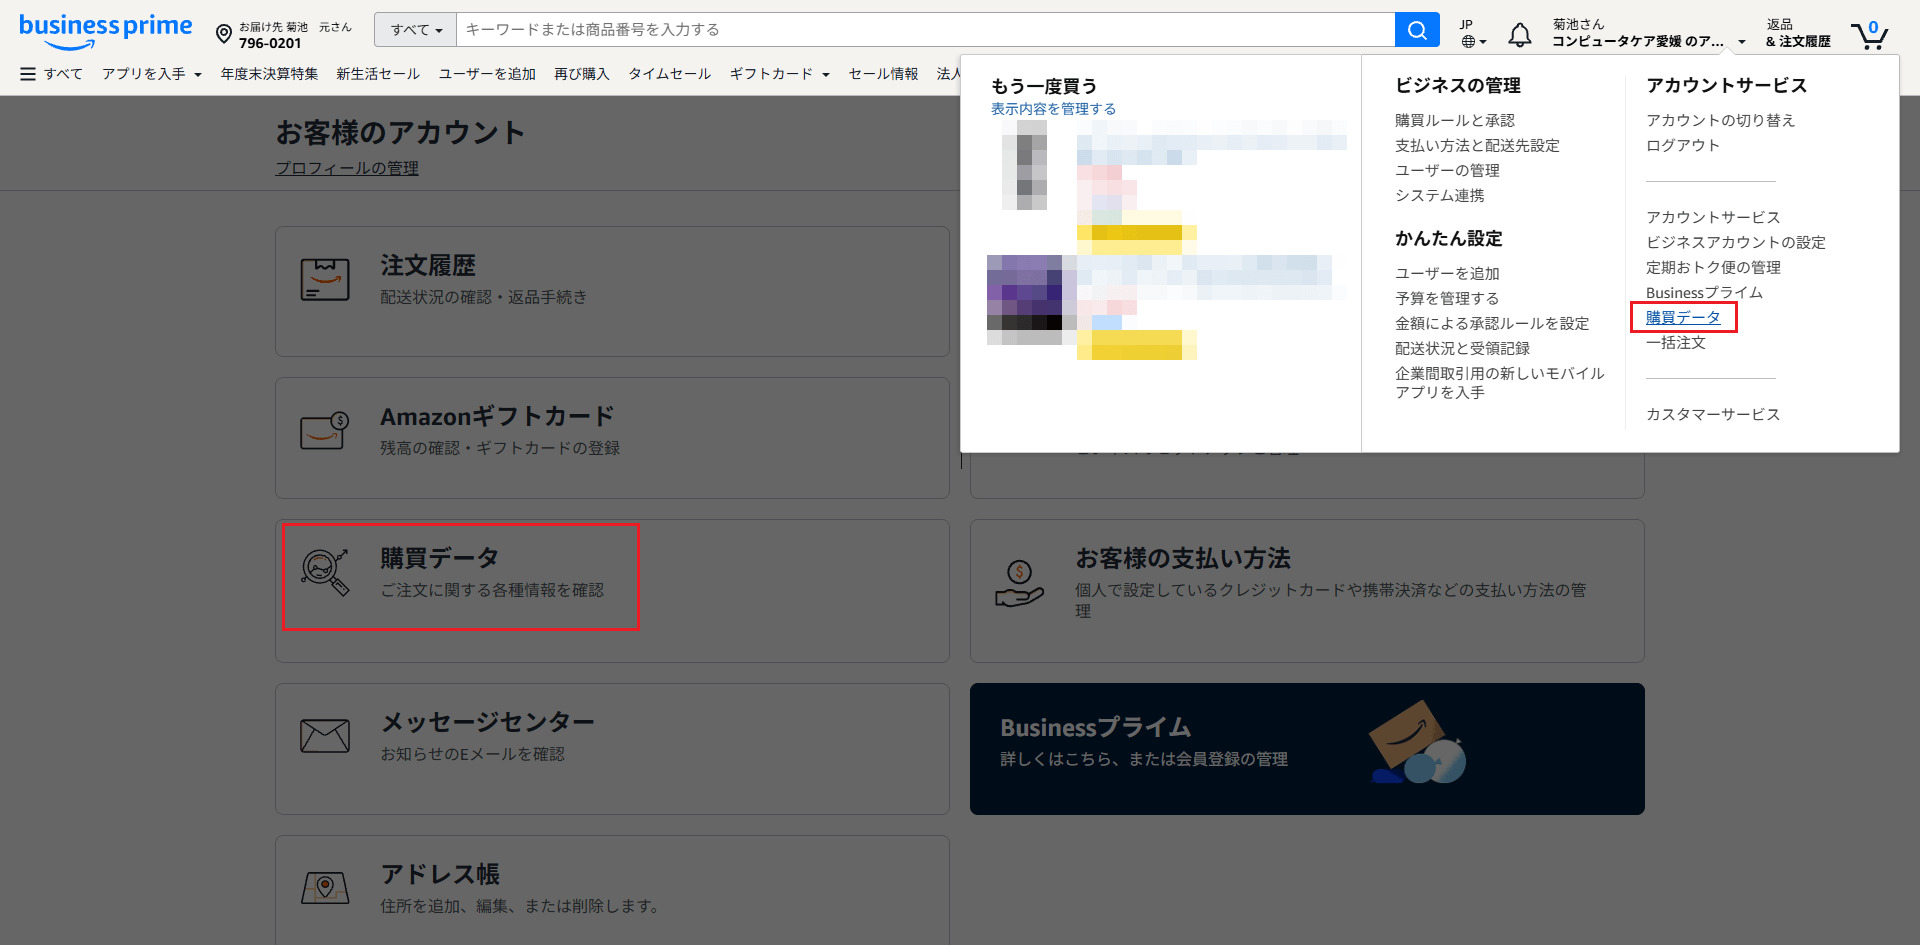Select タイムセール in the navigation bar
The width and height of the screenshot is (1920, 945).
tap(669, 74)
